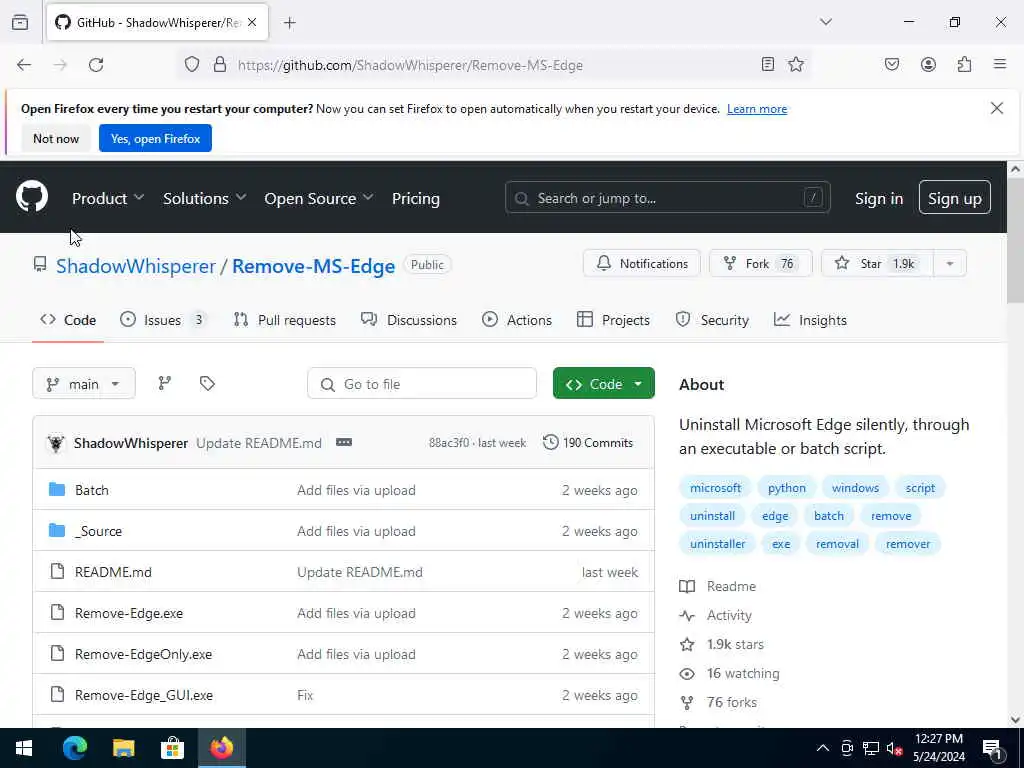Viewport: 1024px width, 768px height.
Task: Open the README.md file
Action: pyautogui.click(x=113, y=572)
